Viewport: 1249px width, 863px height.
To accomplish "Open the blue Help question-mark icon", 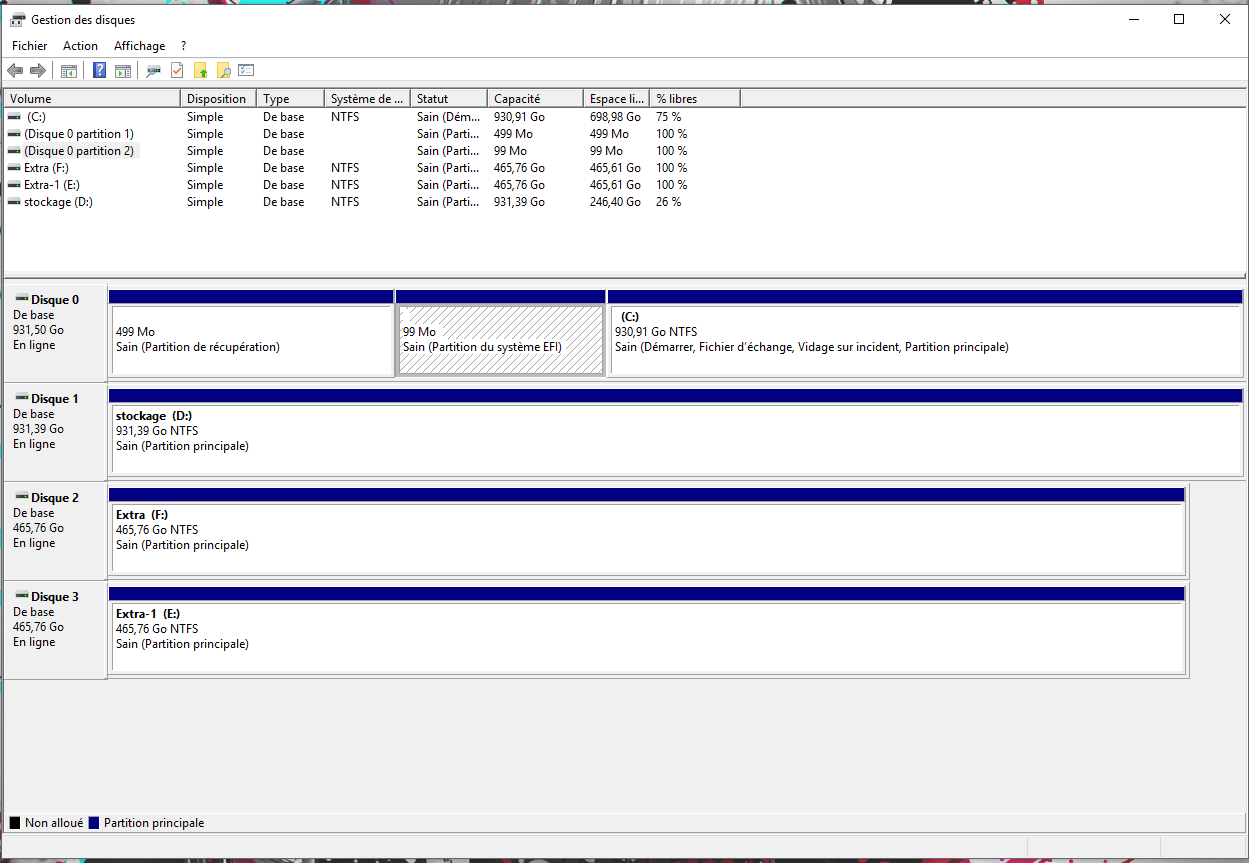I will (100, 70).
